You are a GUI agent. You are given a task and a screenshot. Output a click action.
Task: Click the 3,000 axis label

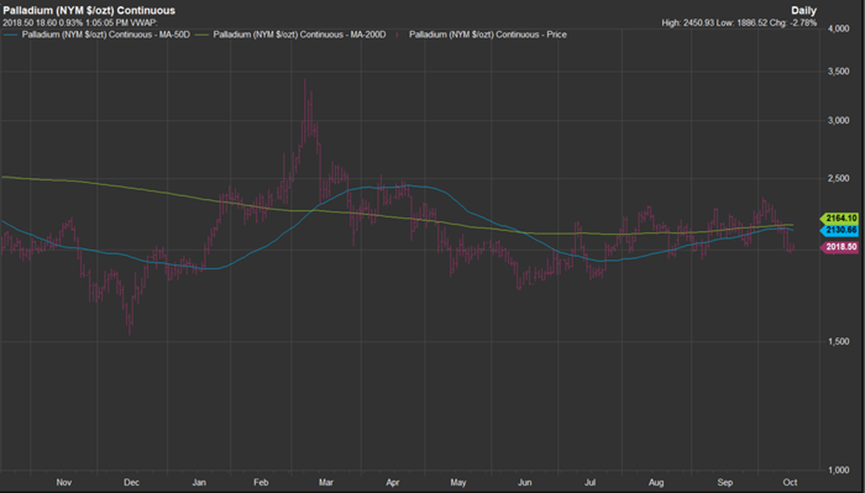(x=839, y=121)
